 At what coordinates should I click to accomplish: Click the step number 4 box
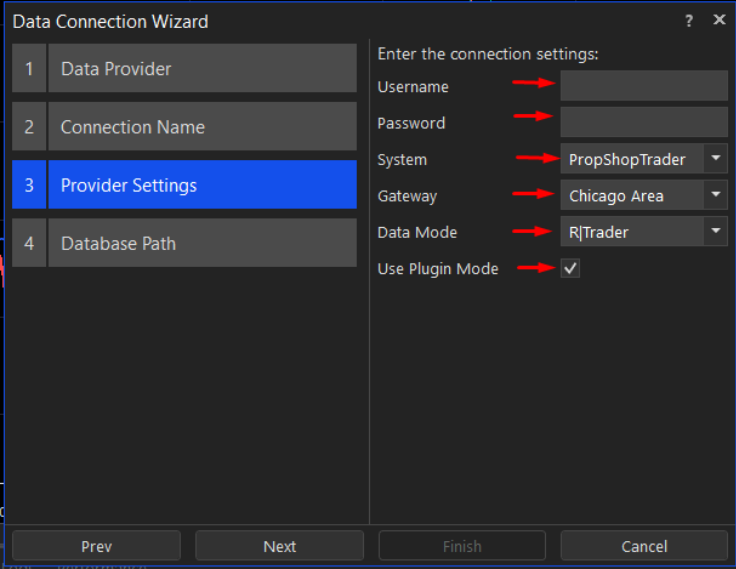point(29,243)
